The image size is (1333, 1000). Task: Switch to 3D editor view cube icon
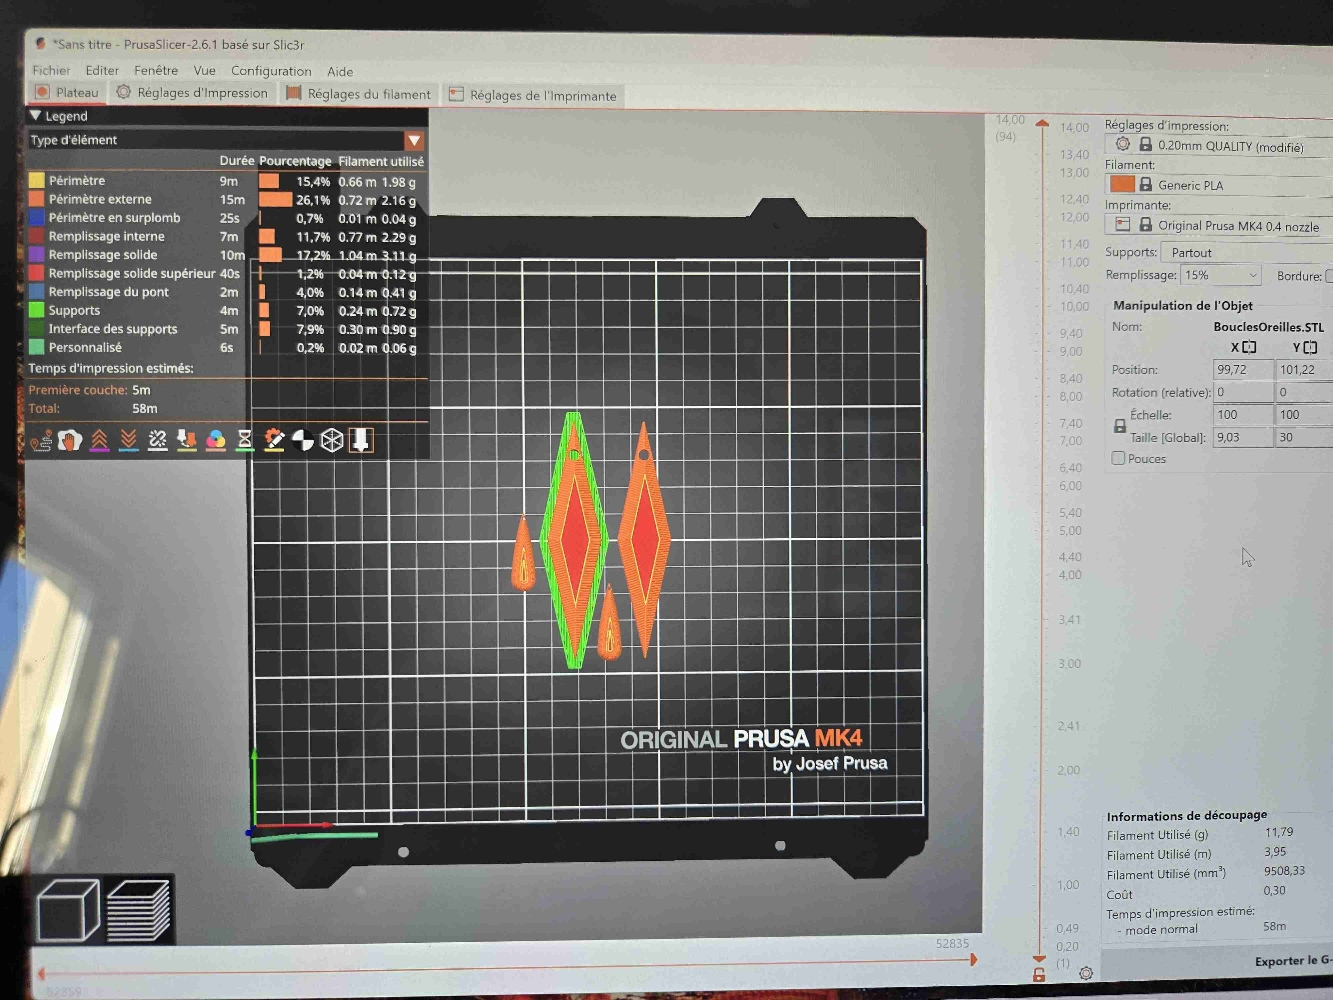pos(68,910)
